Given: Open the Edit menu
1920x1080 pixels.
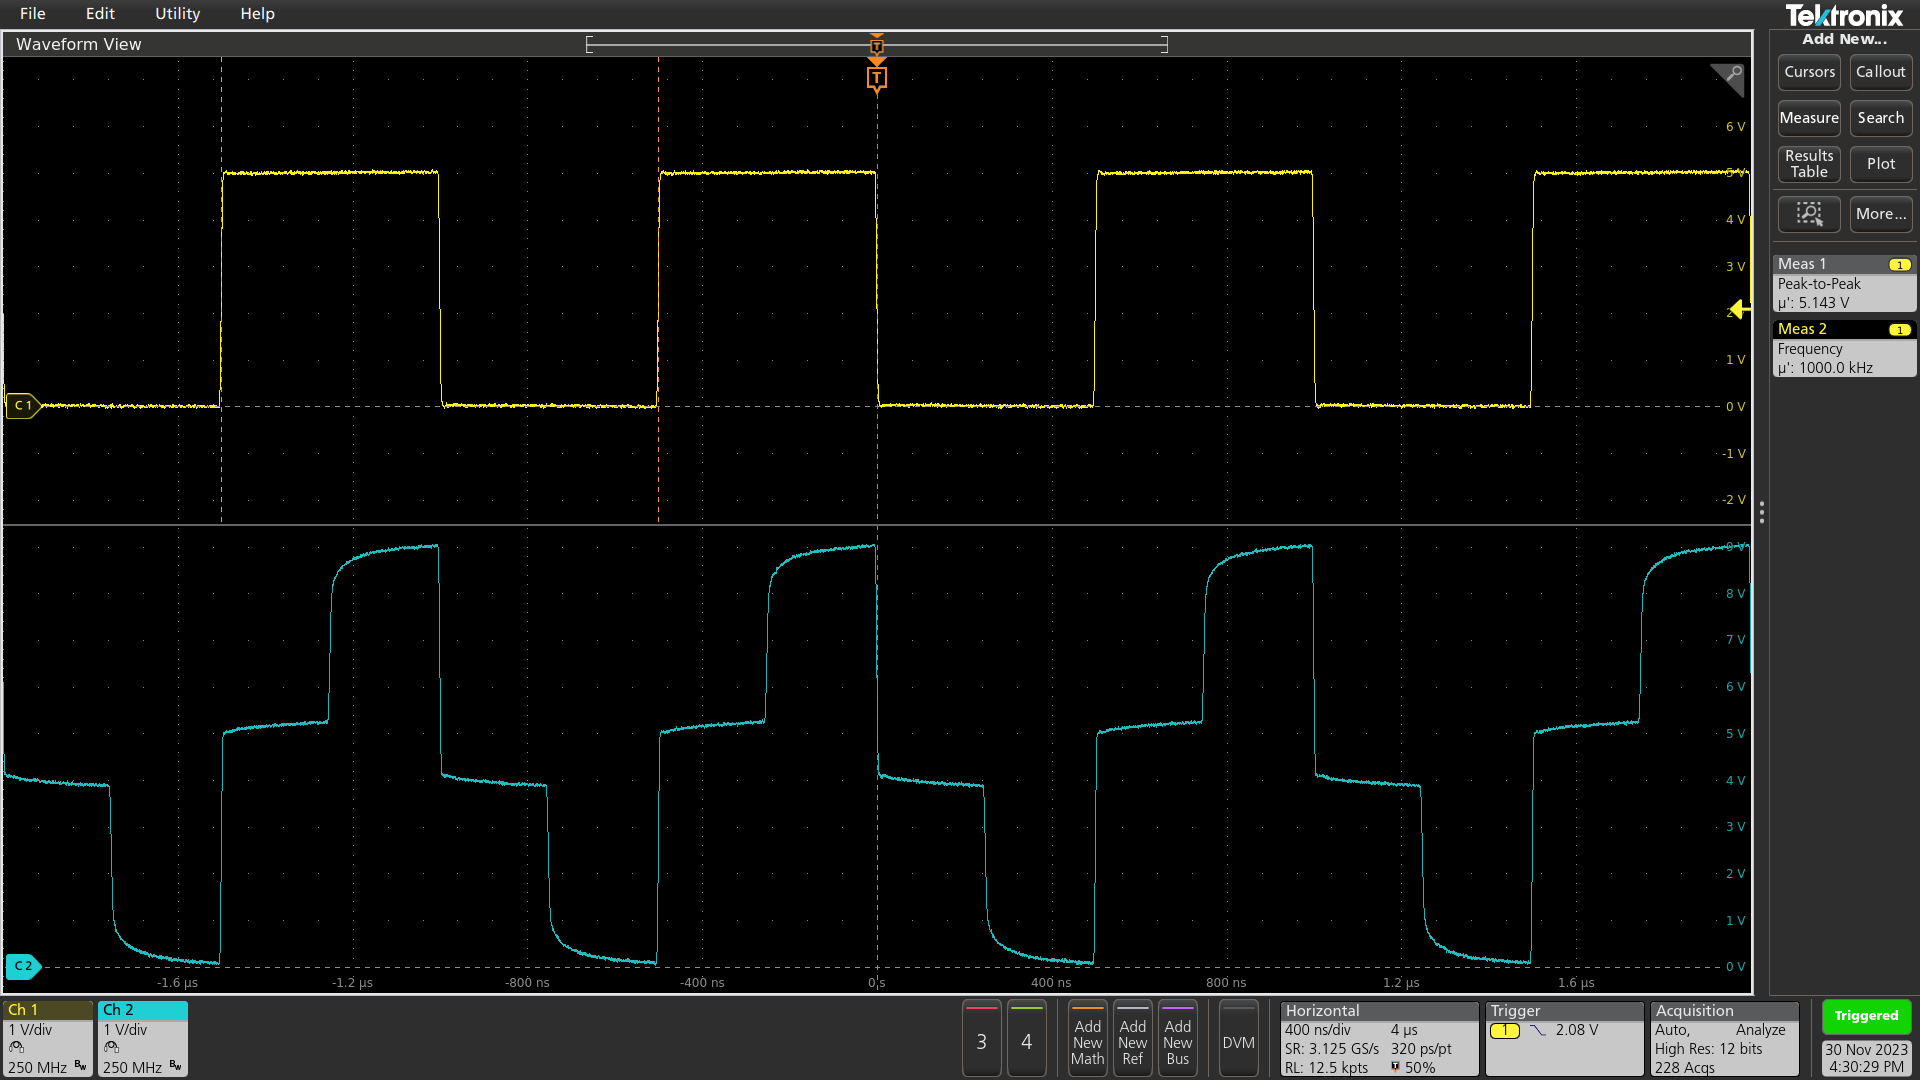Looking at the screenshot, I should 99,13.
